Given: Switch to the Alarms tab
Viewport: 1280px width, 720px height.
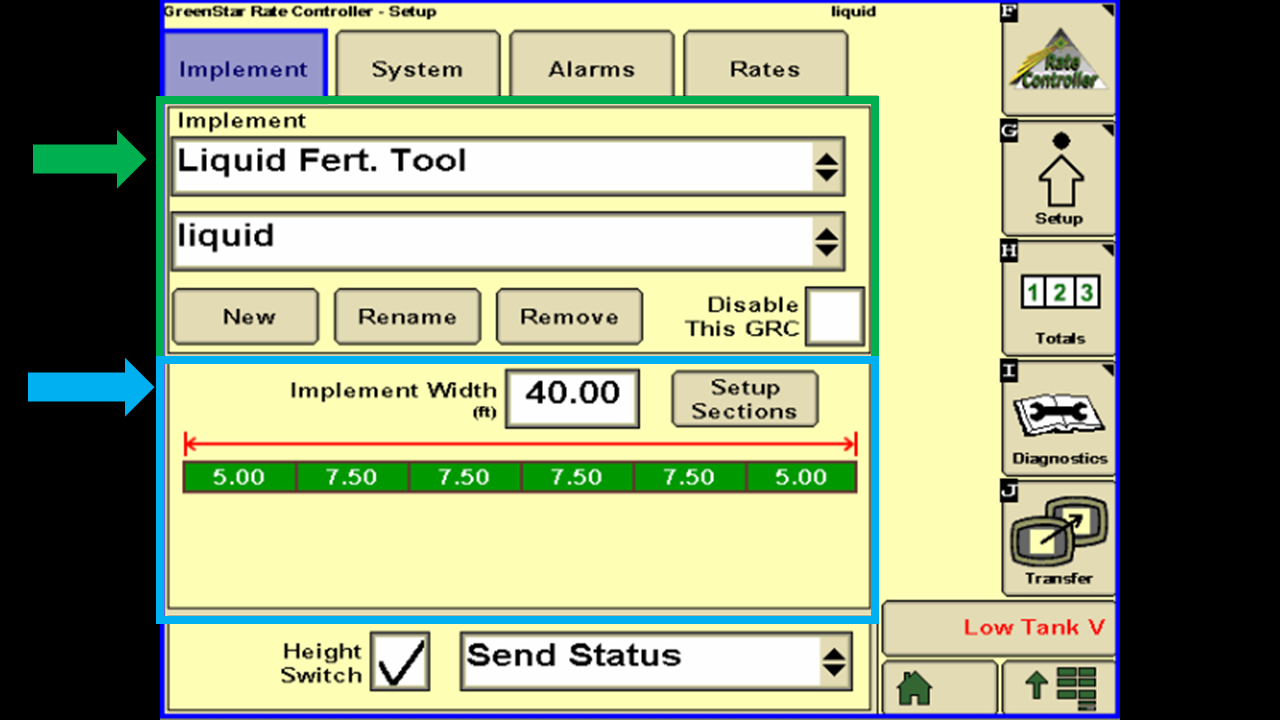Looking at the screenshot, I should [x=591, y=66].
